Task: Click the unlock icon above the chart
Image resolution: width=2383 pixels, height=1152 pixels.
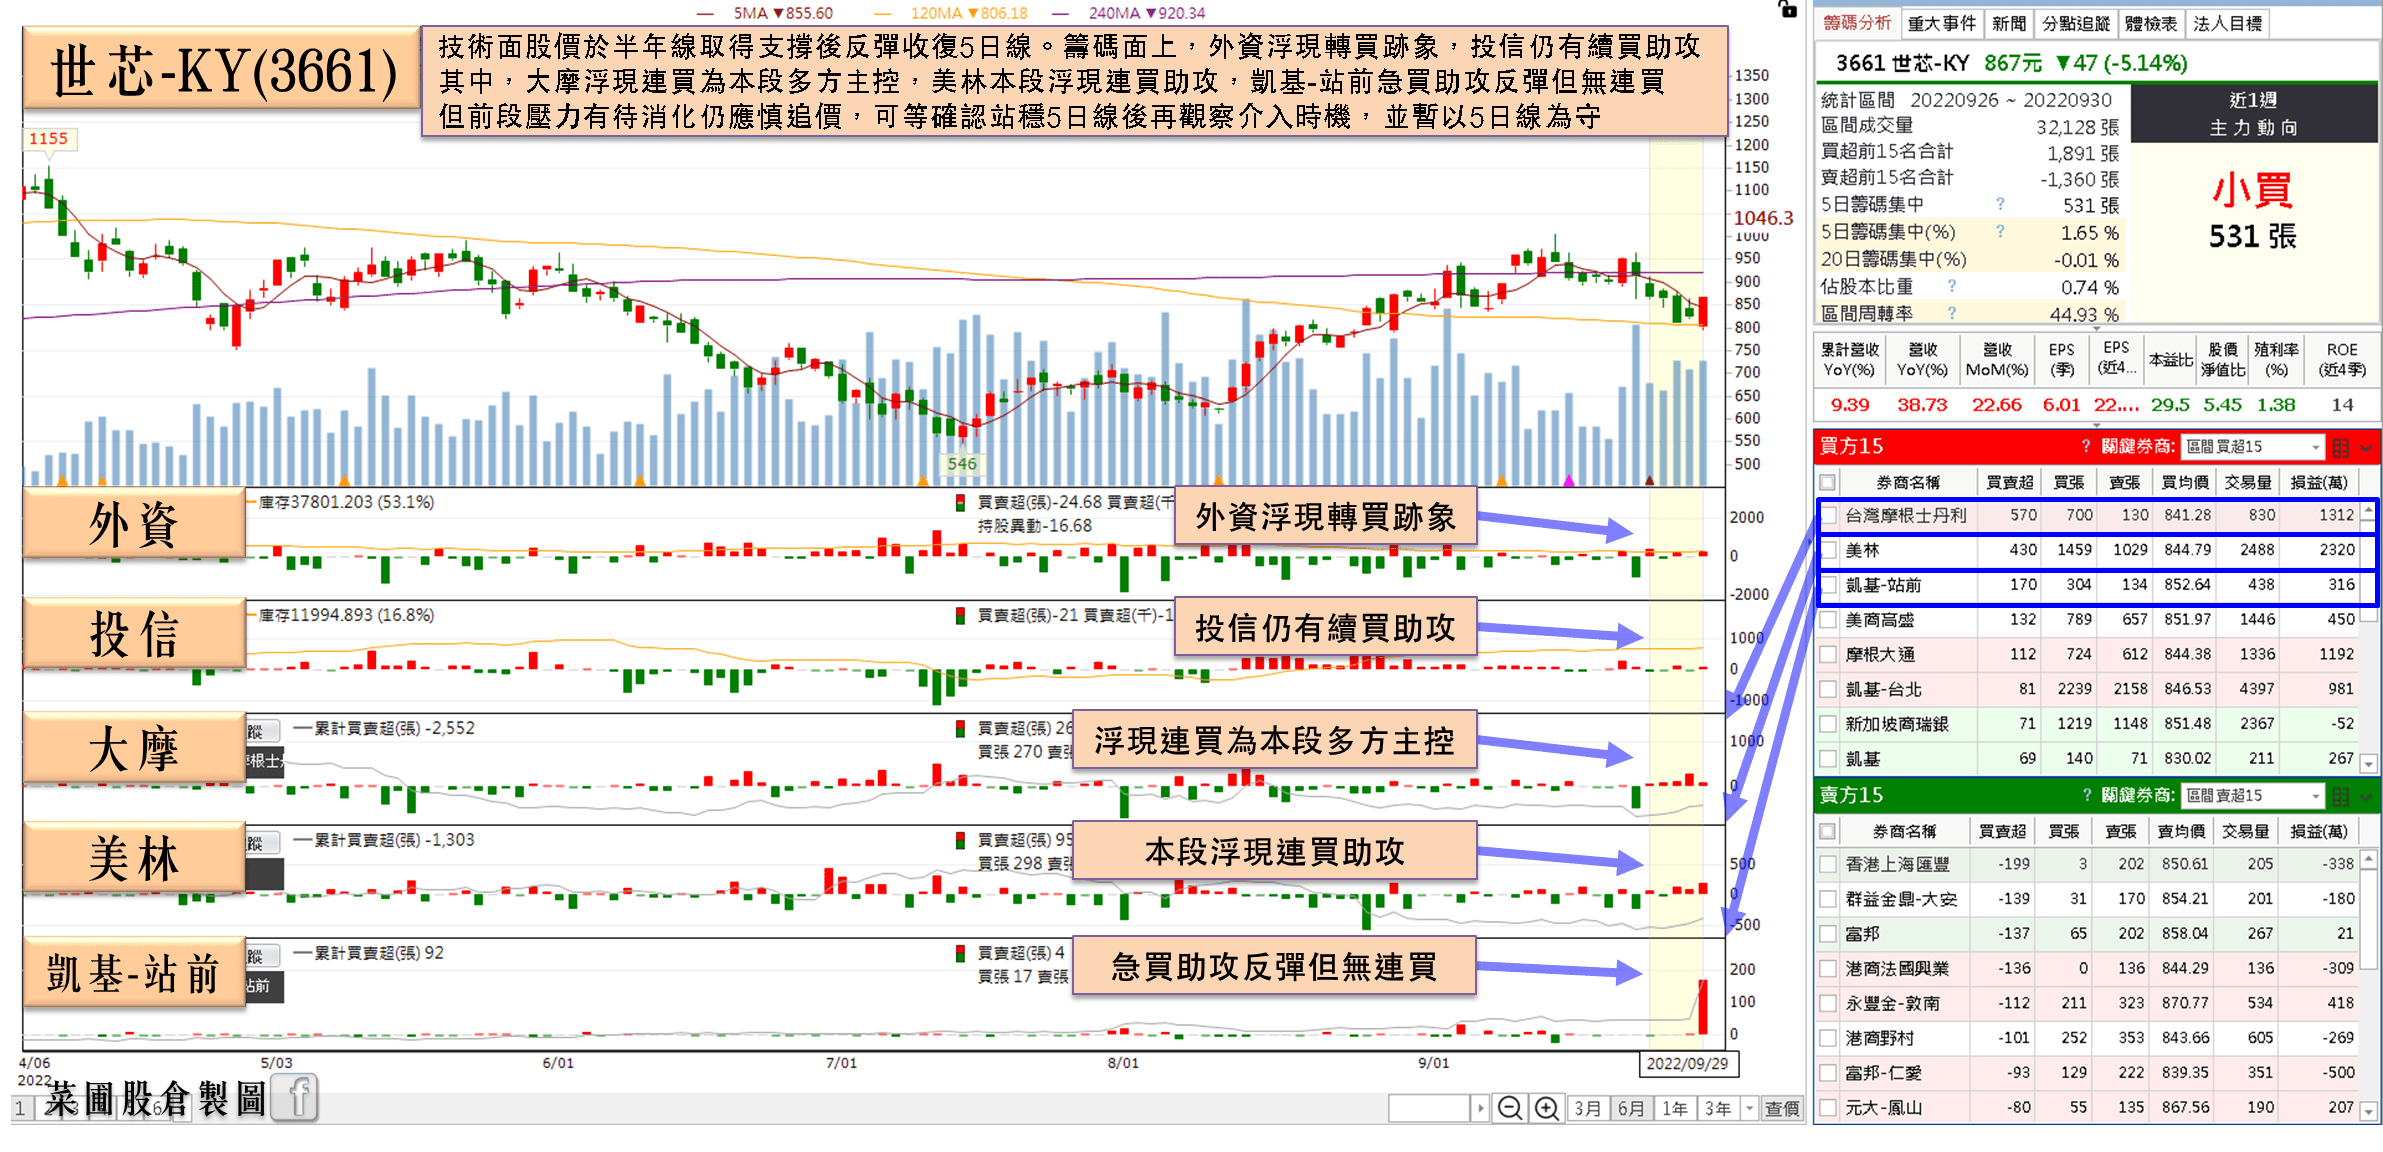Action: tap(1788, 9)
